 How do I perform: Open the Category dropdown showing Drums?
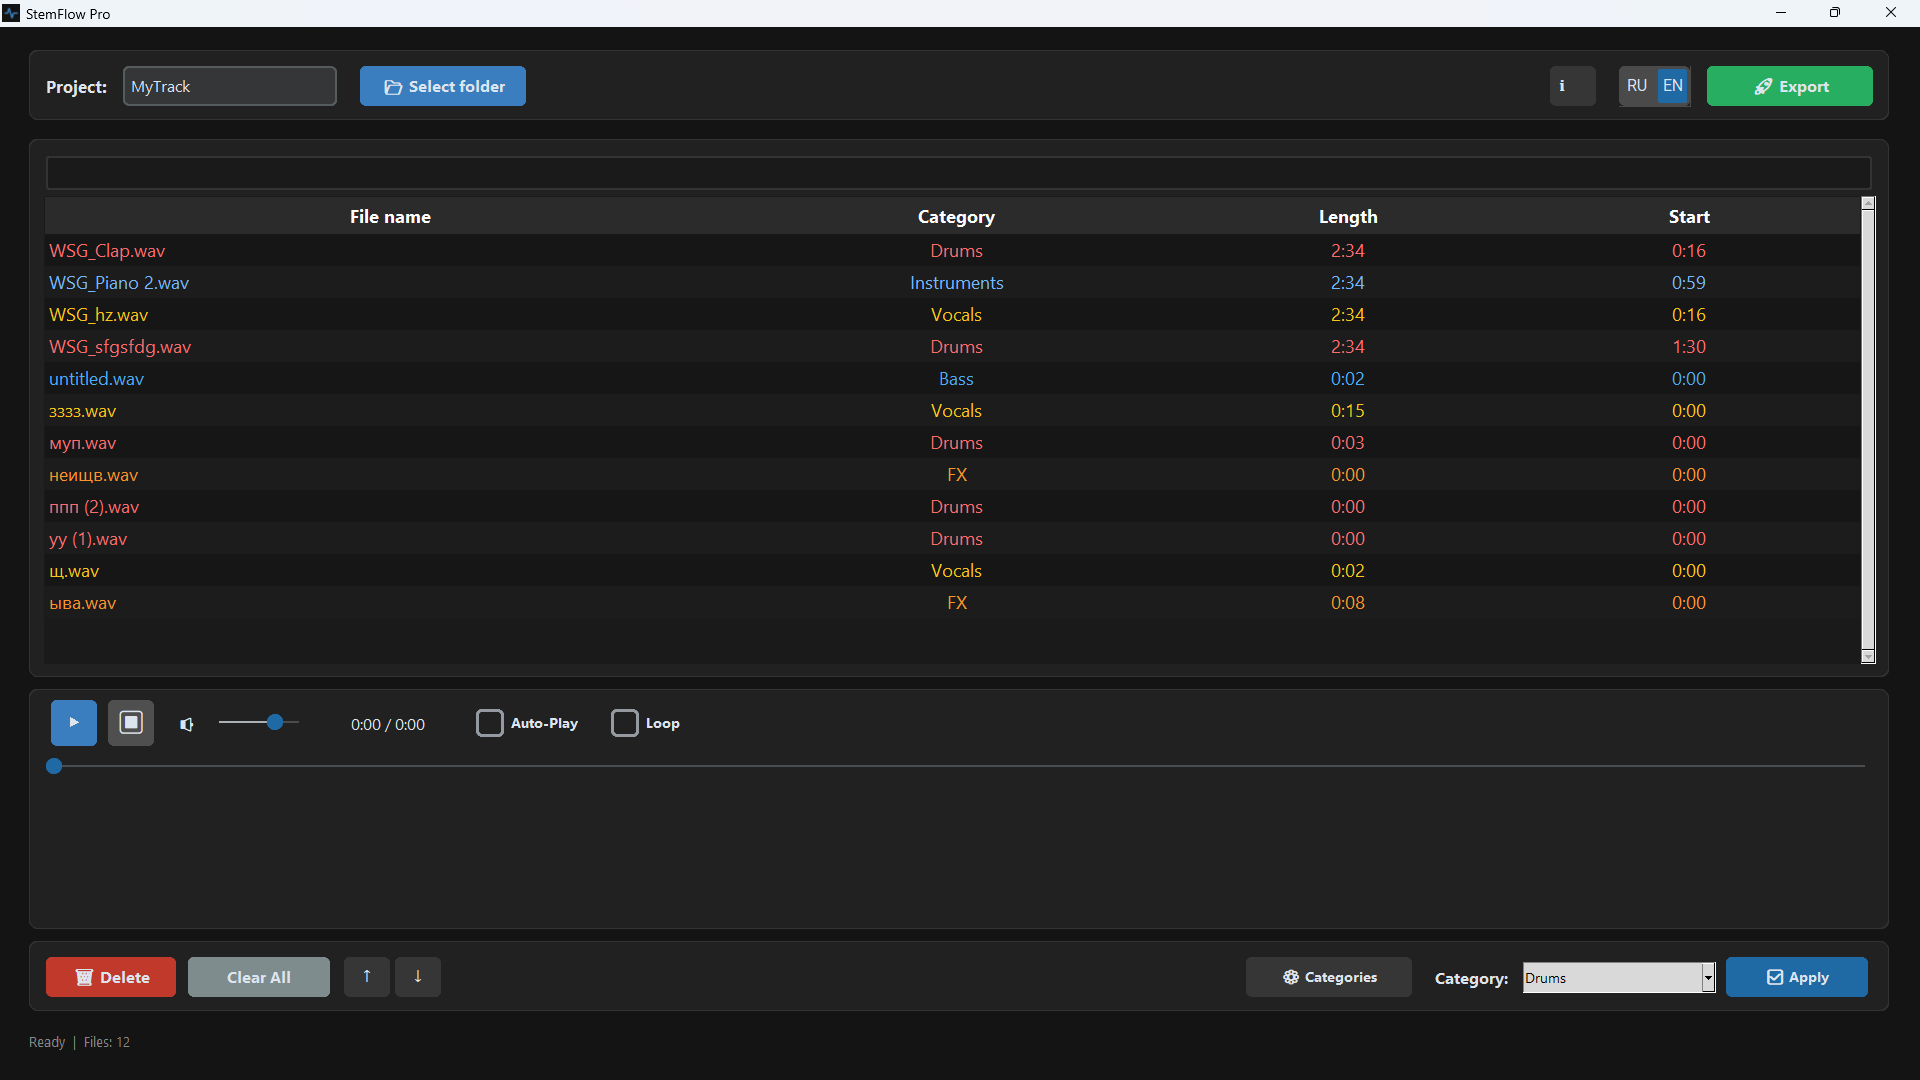(1619, 978)
